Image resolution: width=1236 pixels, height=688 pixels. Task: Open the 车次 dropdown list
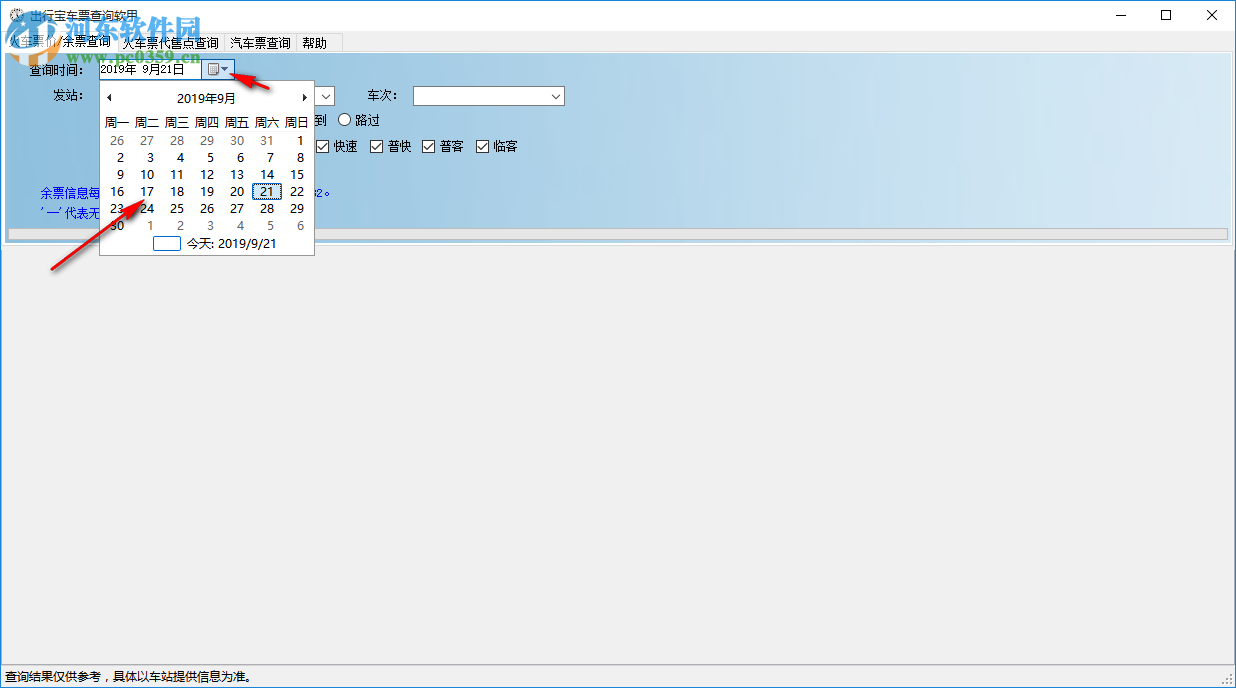coord(556,96)
